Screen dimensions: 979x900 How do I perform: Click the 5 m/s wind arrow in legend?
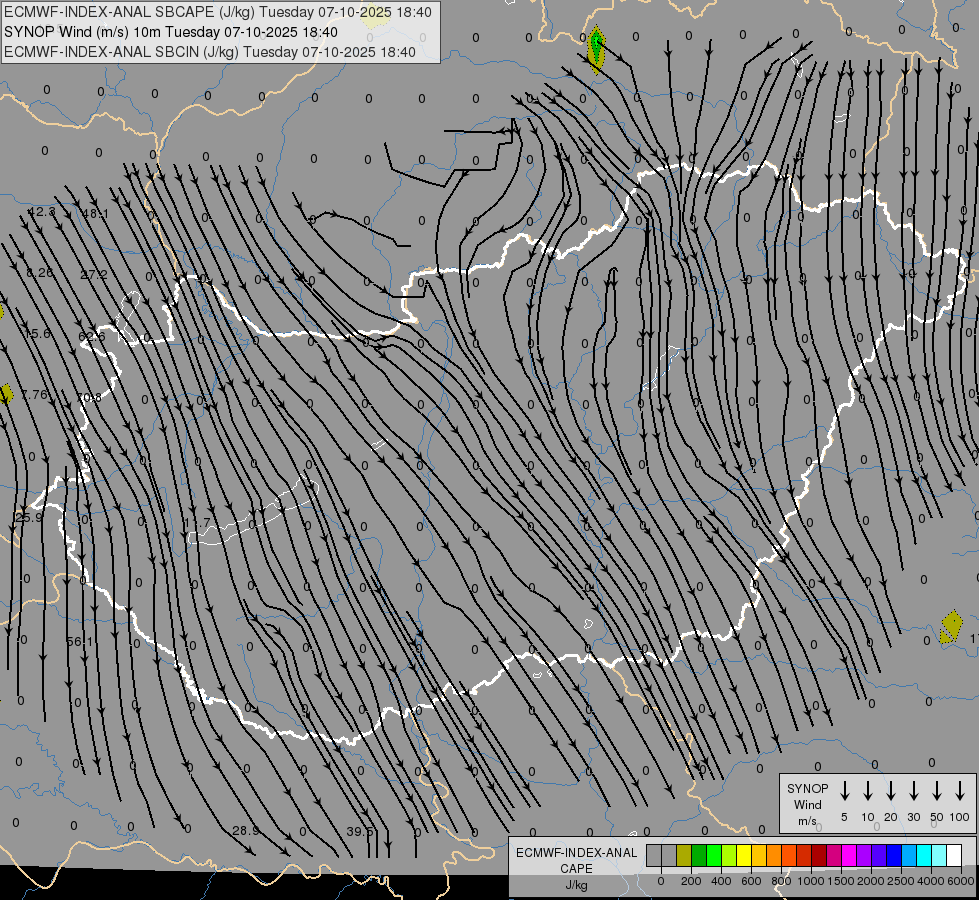point(845,792)
